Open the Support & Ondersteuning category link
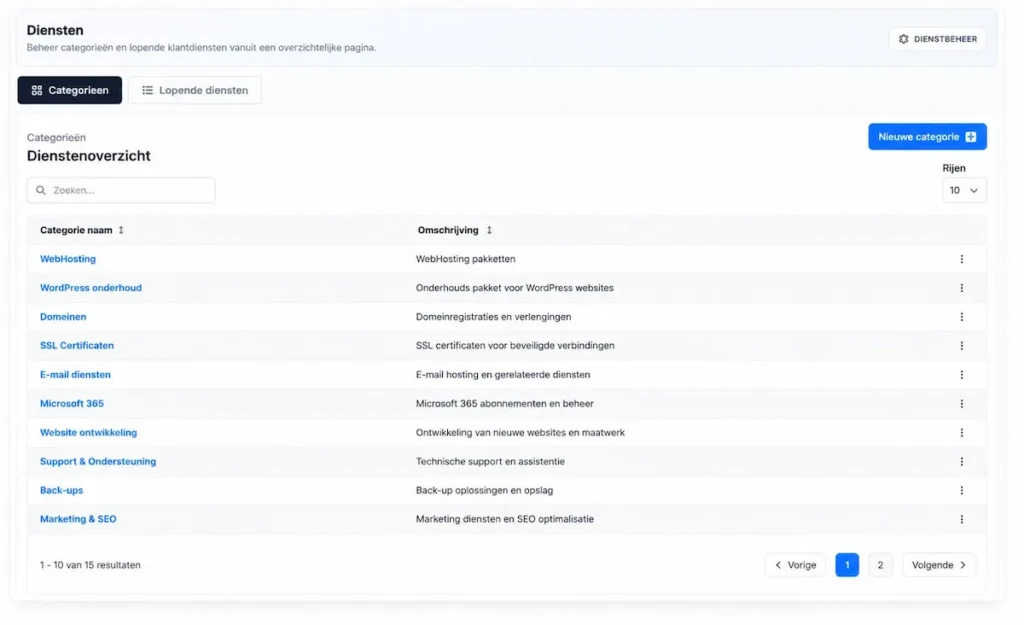Viewport: 1024px width, 625px height. 98,462
